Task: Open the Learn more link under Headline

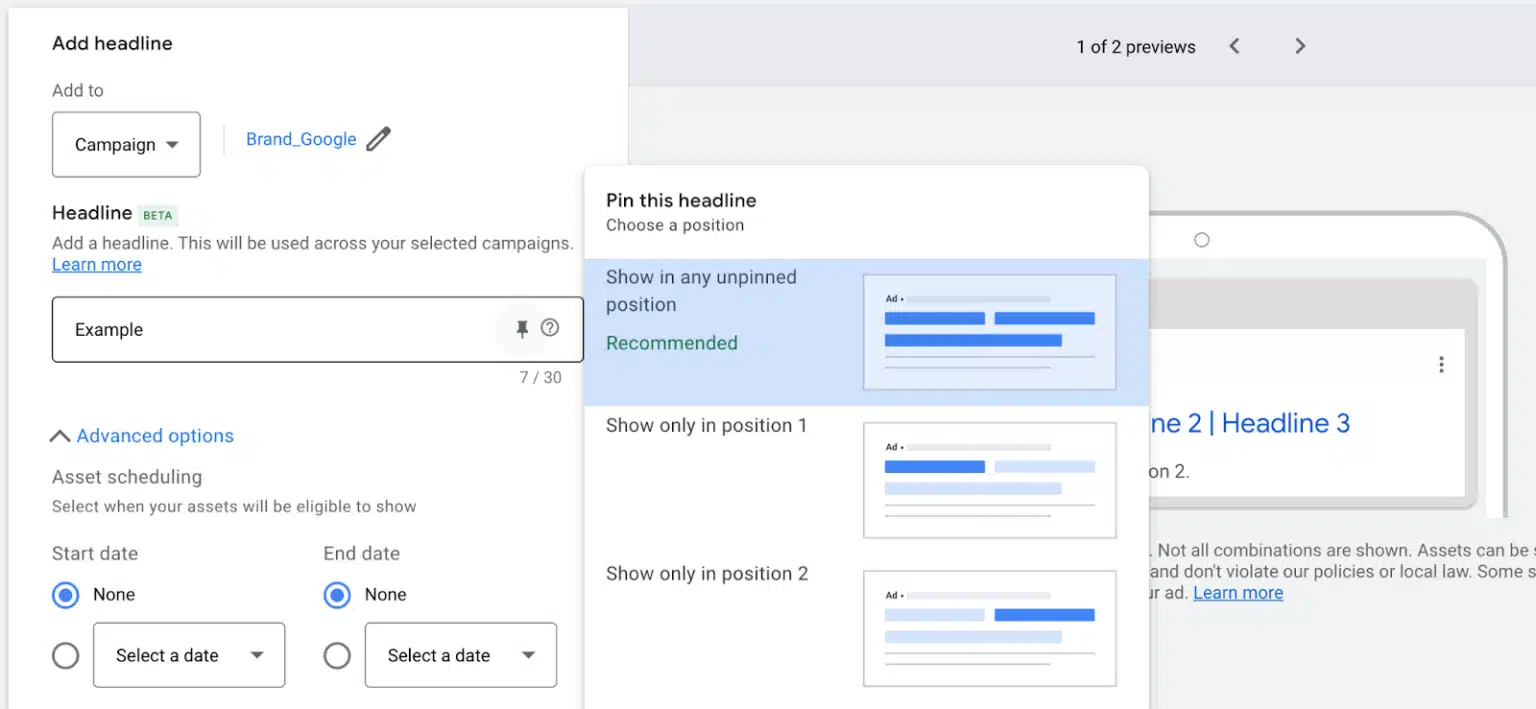Action: click(x=97, y=265)
